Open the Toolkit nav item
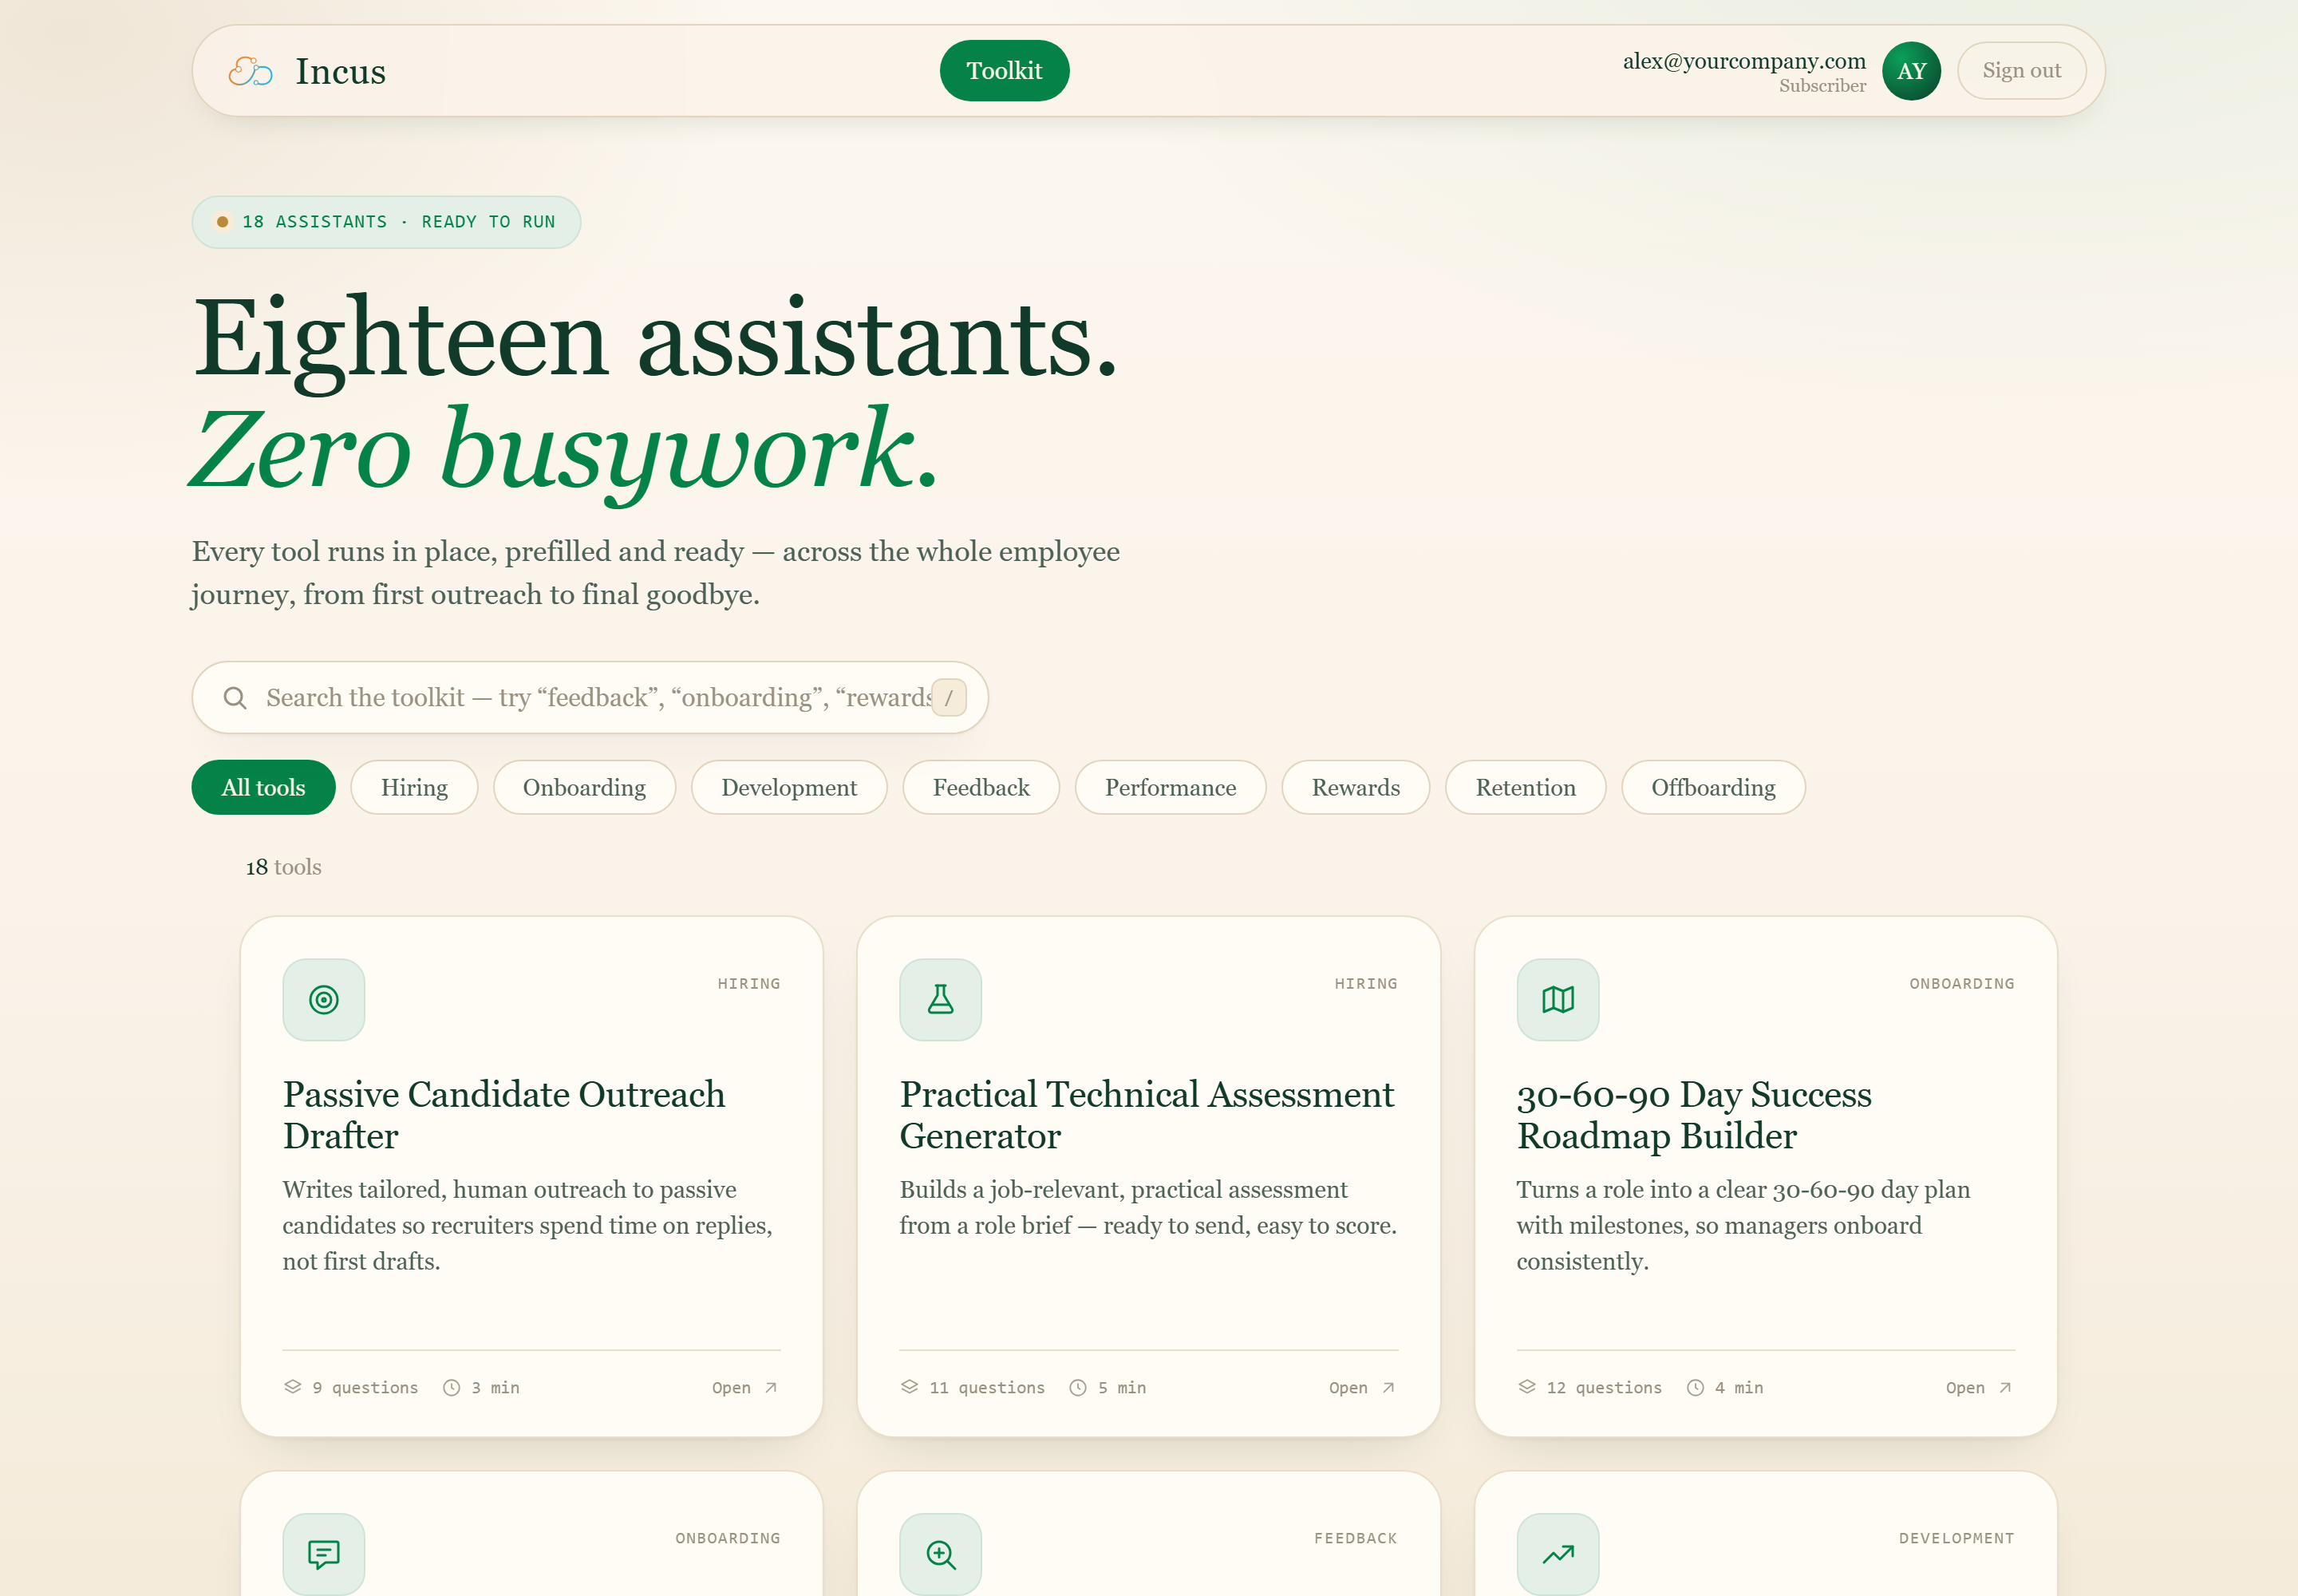This screenshot has height=1596, width=2298. tap(1004, 71)
